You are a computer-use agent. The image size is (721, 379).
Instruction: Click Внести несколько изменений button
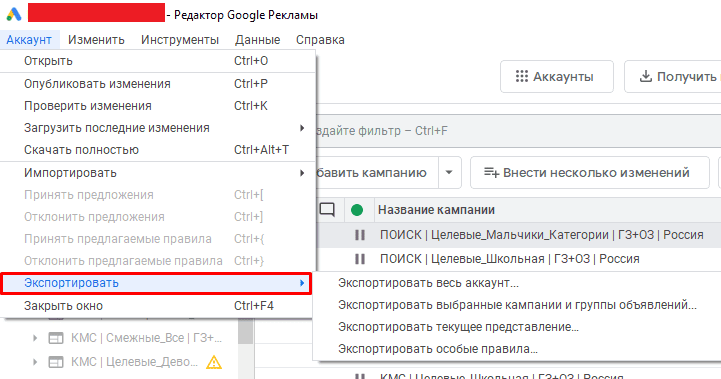coord(589,172)
